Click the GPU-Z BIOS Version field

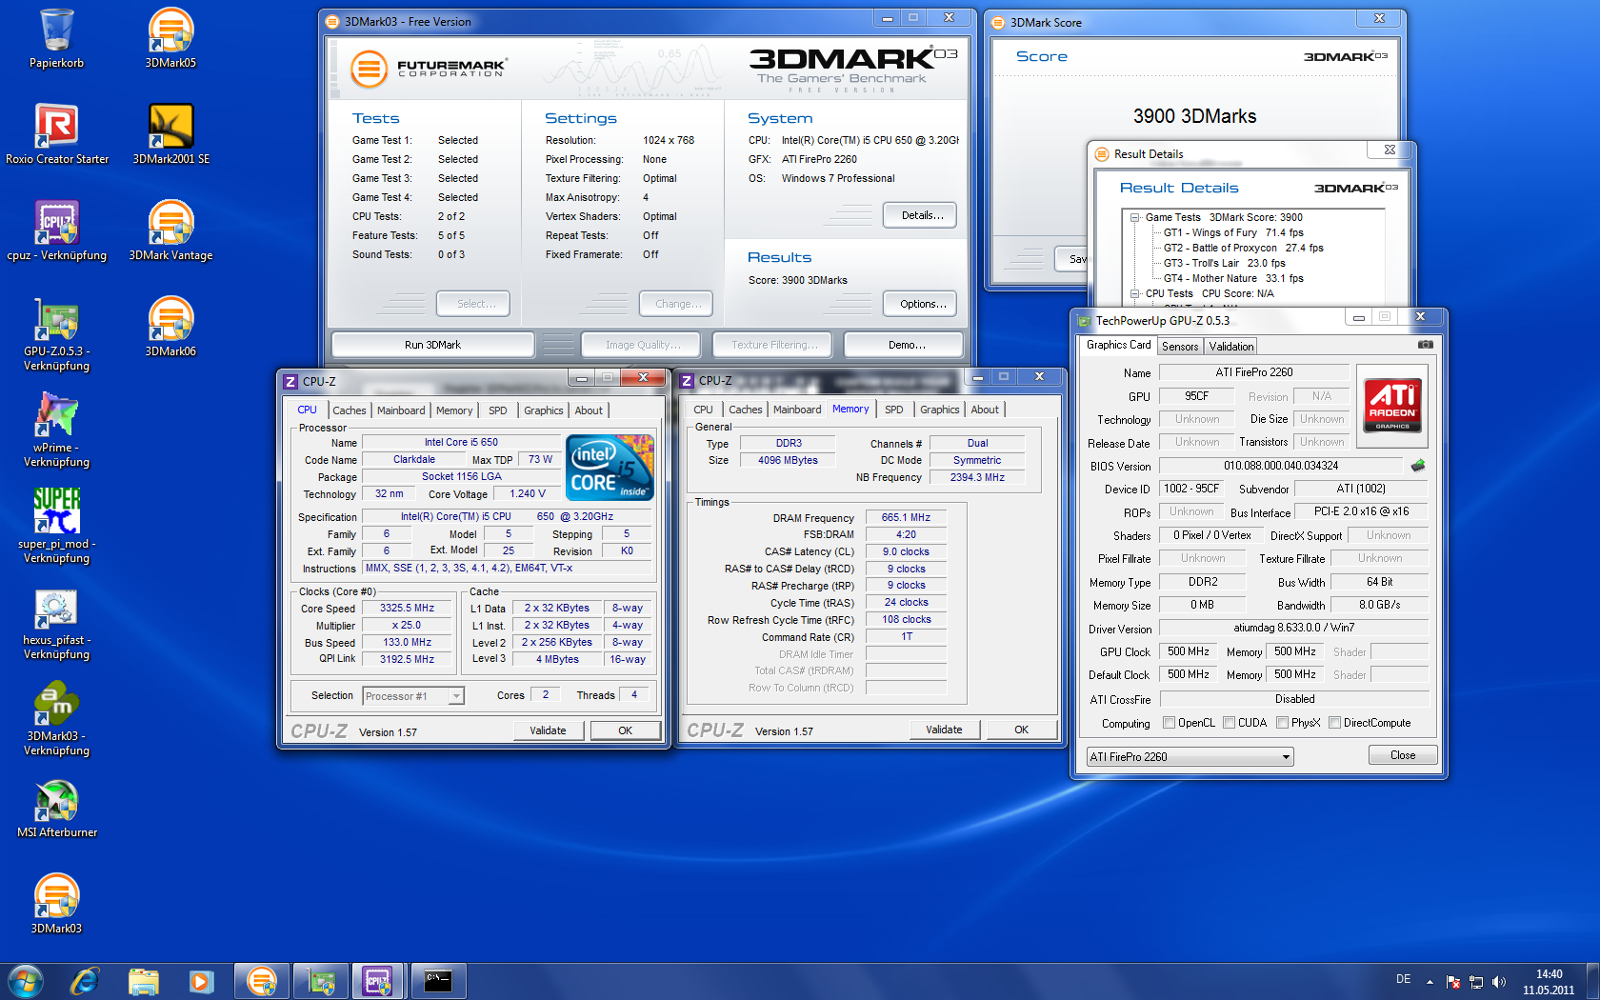(1281, 466)
